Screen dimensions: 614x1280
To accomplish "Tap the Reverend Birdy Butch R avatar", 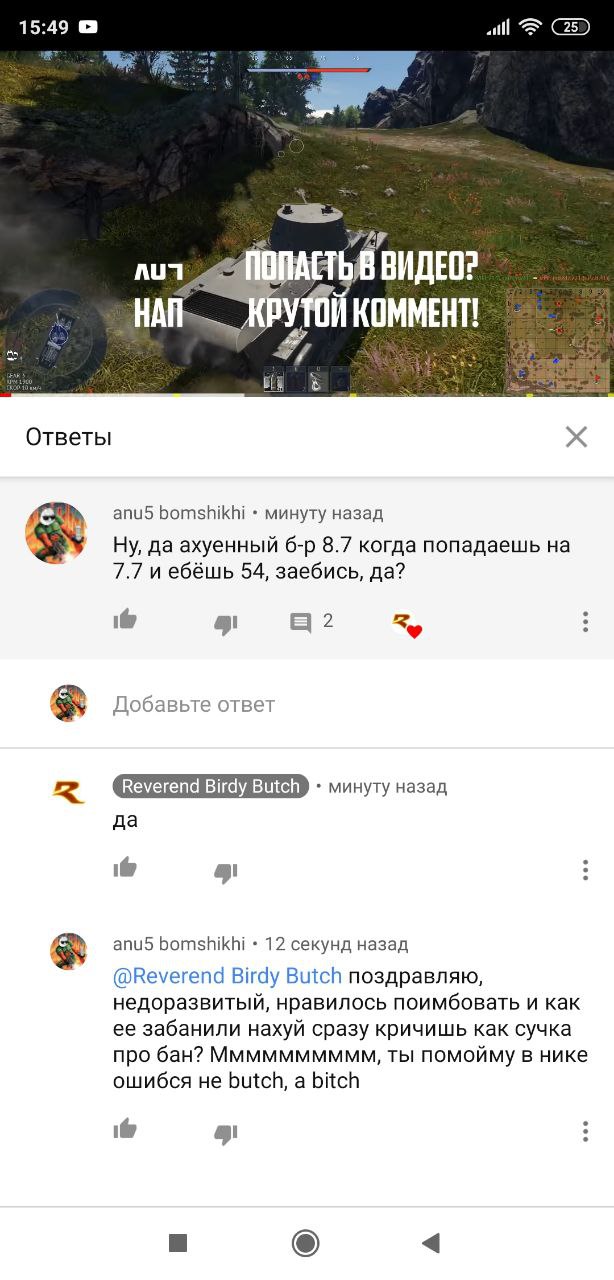I will tap(69, 792).
